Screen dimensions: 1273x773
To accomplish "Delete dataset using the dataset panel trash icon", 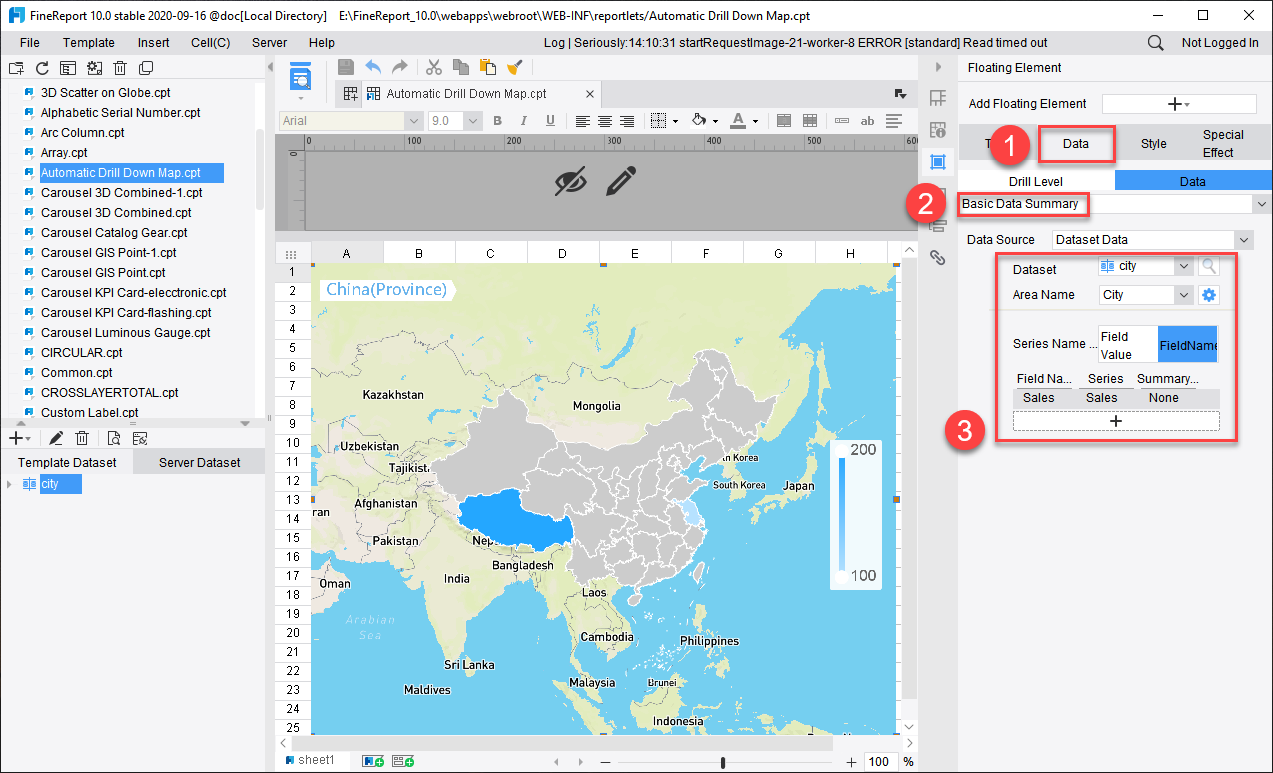I will (x=83, y=438).
